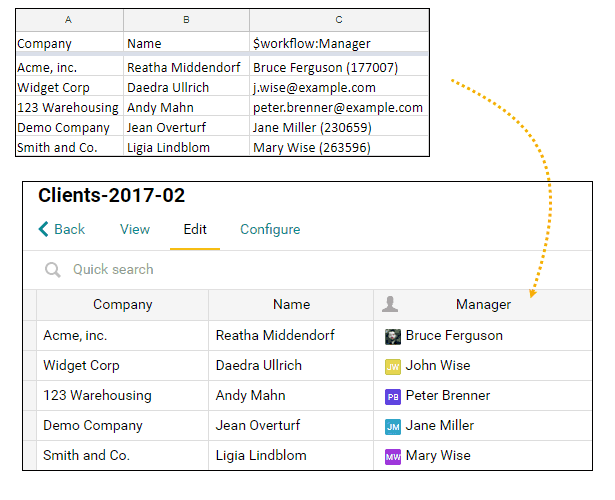
Task: Click the purple PB avatar badge
Action: [x=393, y=397]
